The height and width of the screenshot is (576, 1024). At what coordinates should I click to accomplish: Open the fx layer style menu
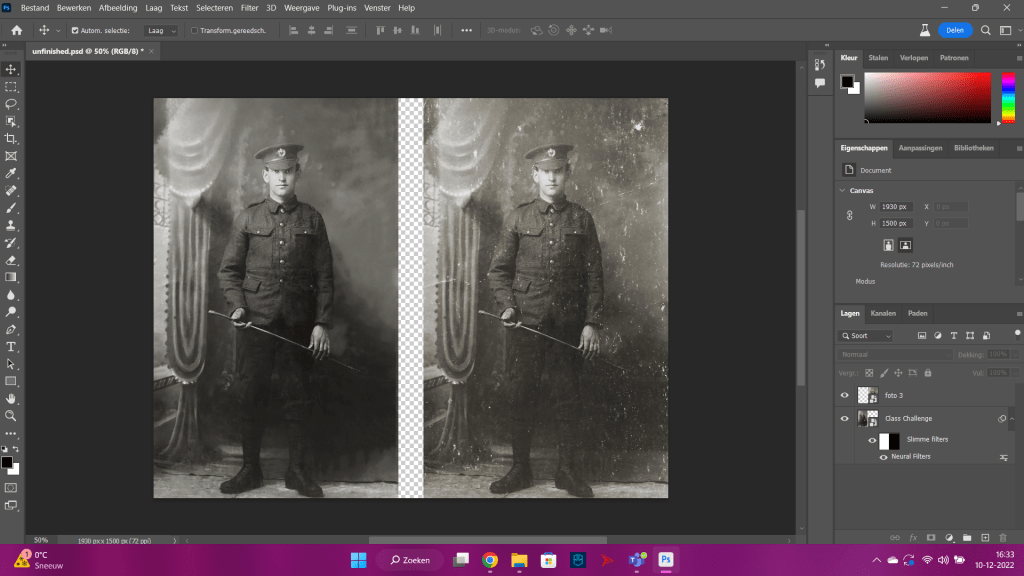click(913, 538)
